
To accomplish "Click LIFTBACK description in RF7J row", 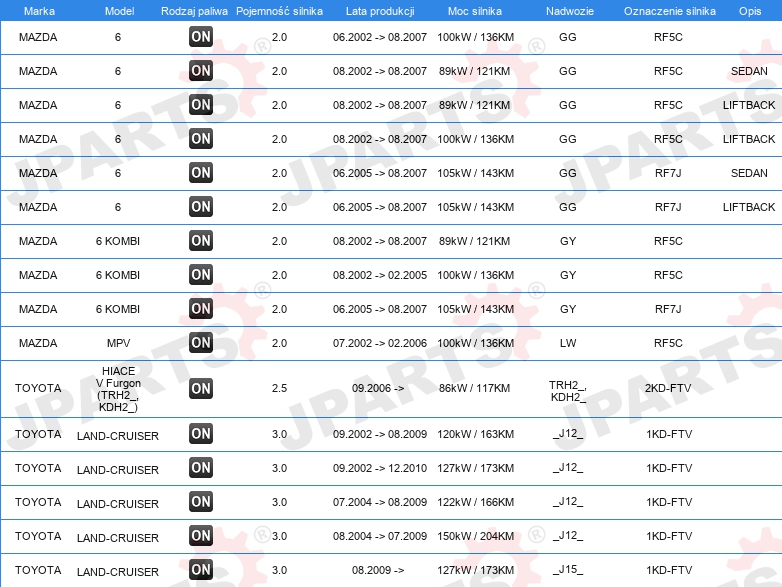I will click(749, 207).
